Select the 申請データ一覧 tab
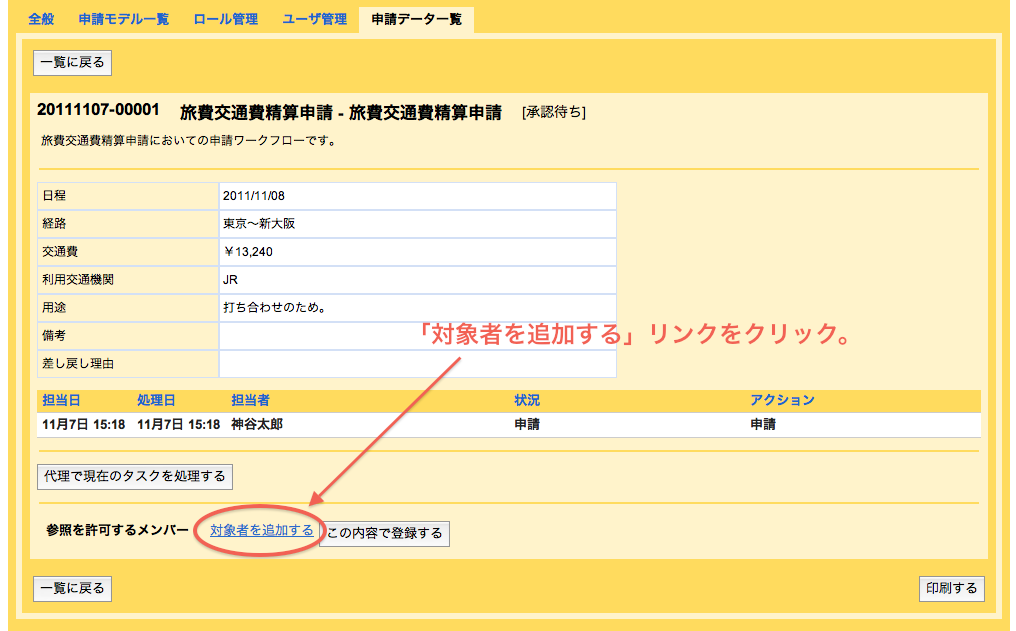1016x631 pixels. click(x=416, y=18)
